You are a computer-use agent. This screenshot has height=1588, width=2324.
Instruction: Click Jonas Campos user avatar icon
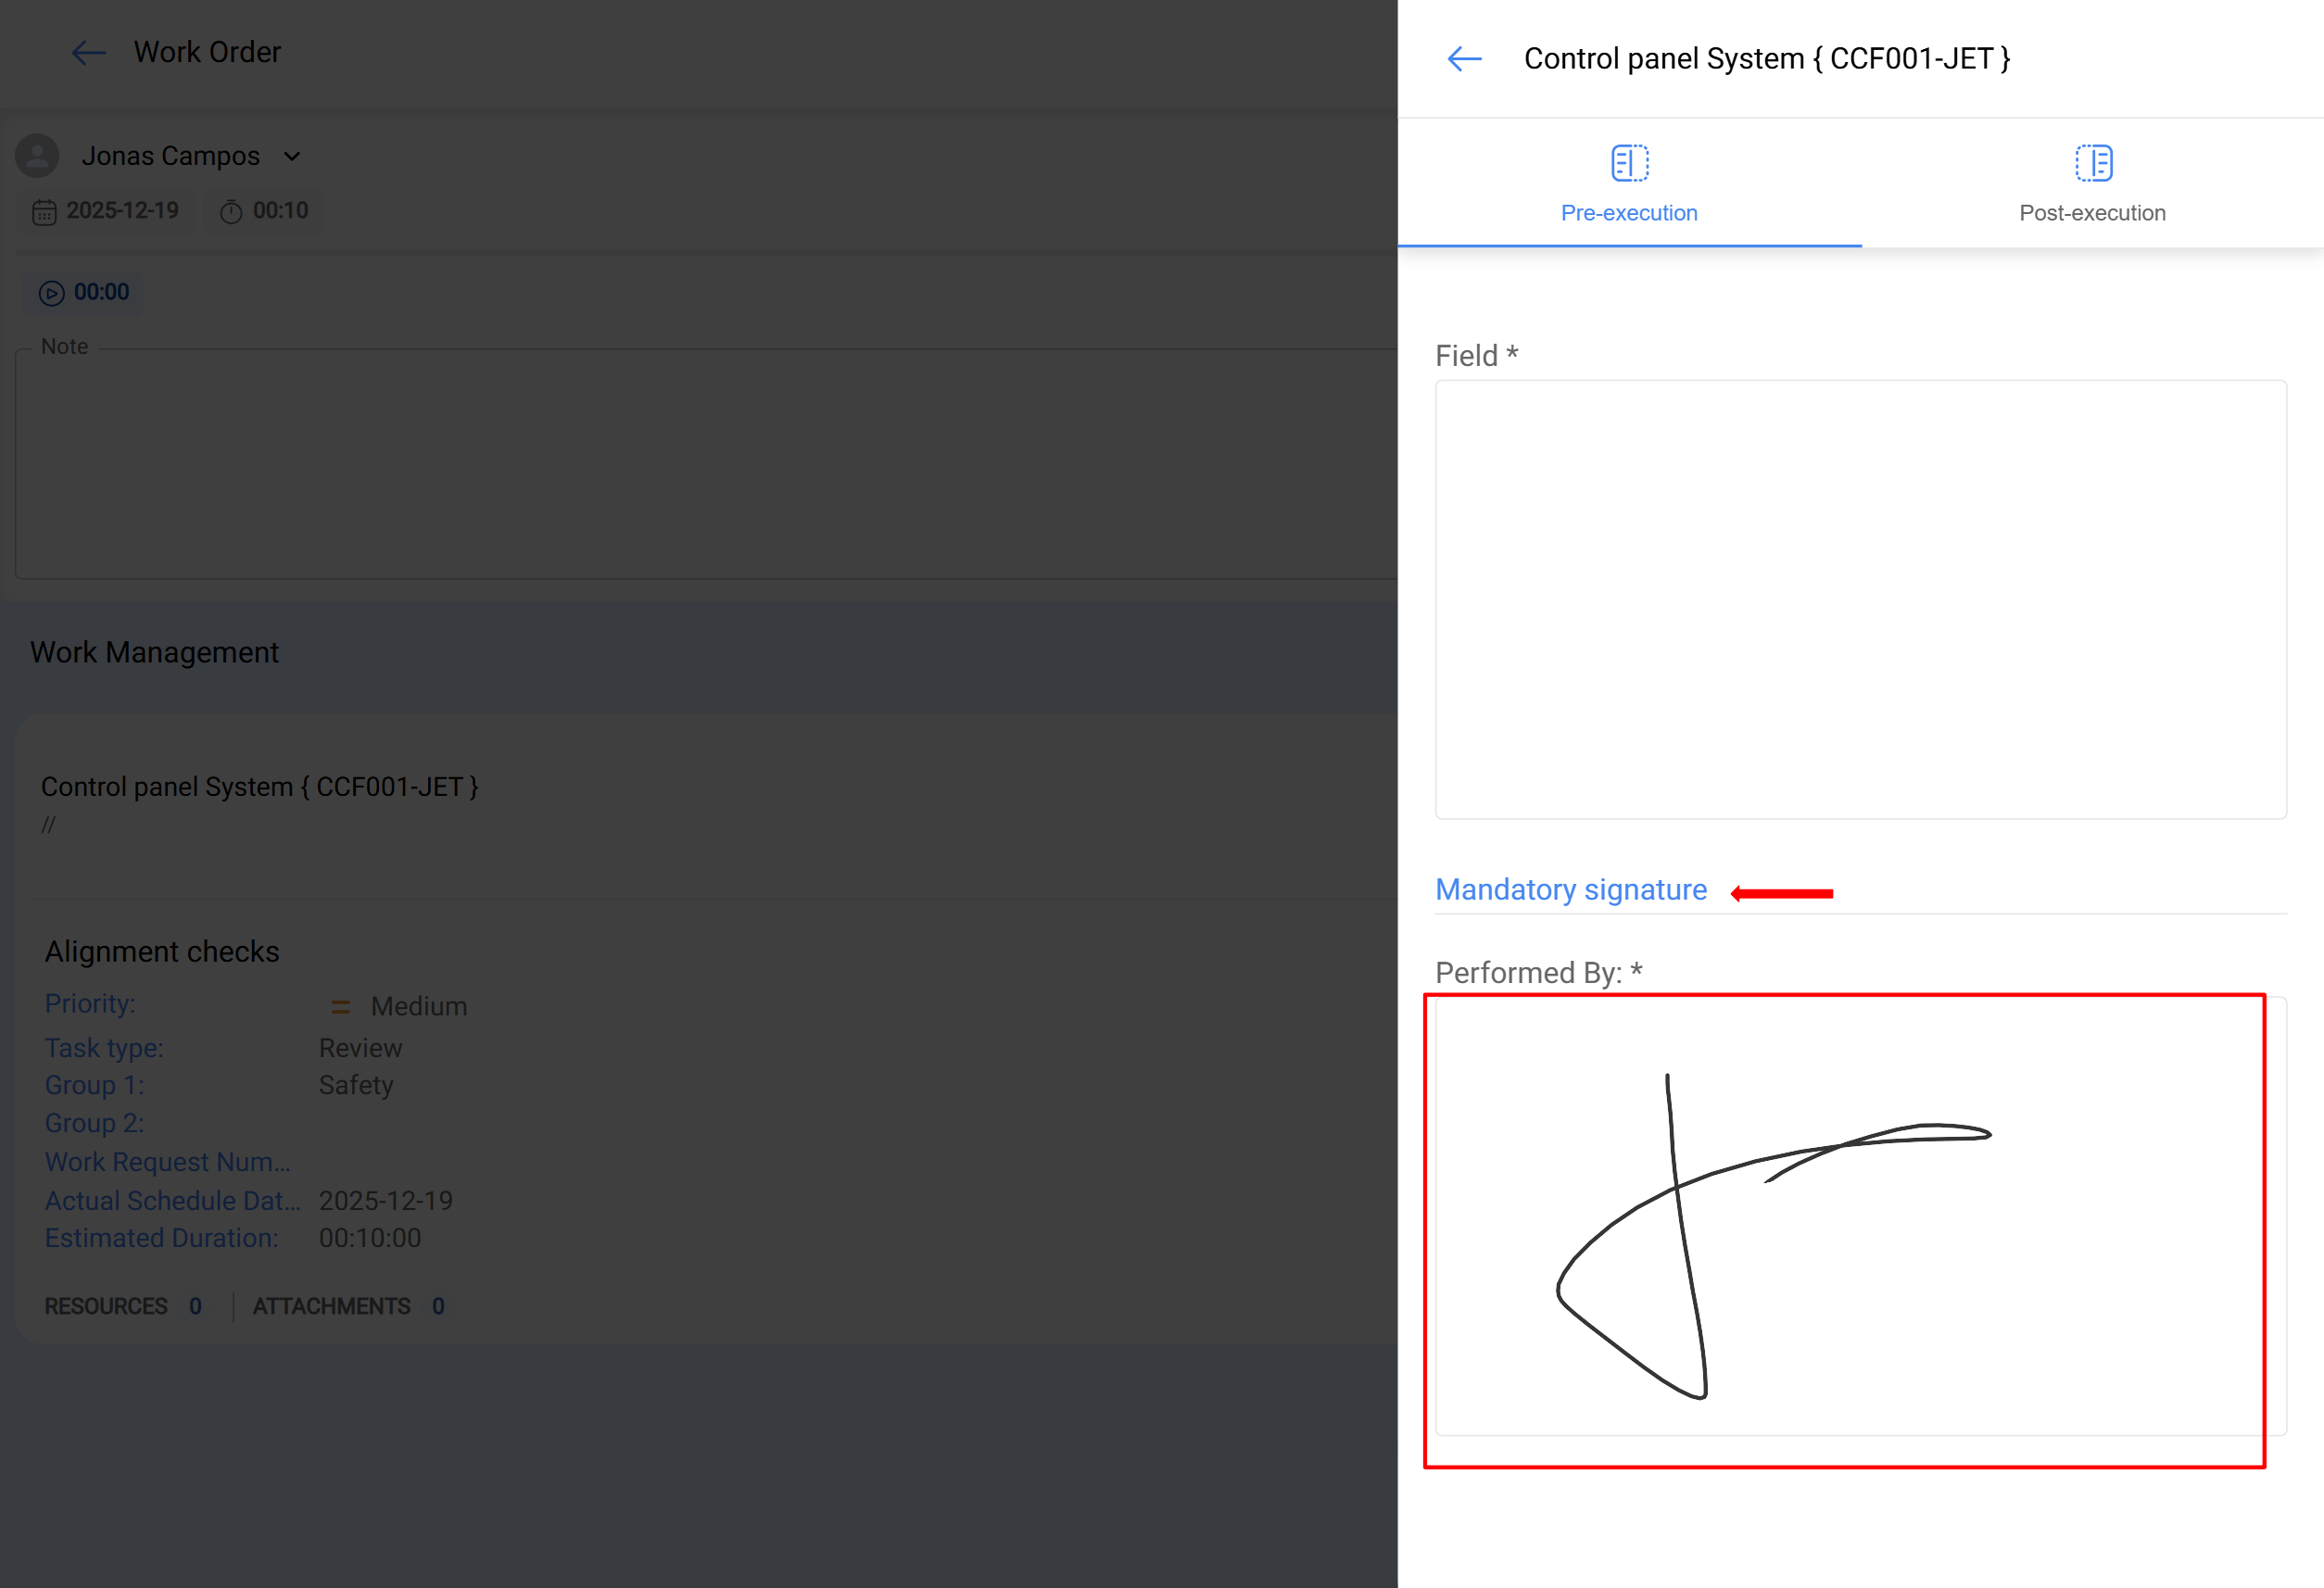pos(38,156)
